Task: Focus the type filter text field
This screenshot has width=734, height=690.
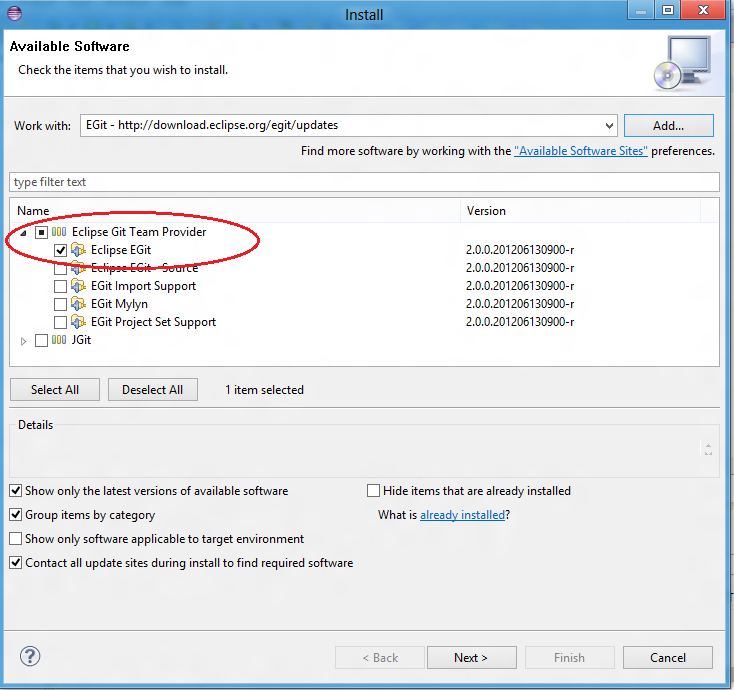Action: 364,182
